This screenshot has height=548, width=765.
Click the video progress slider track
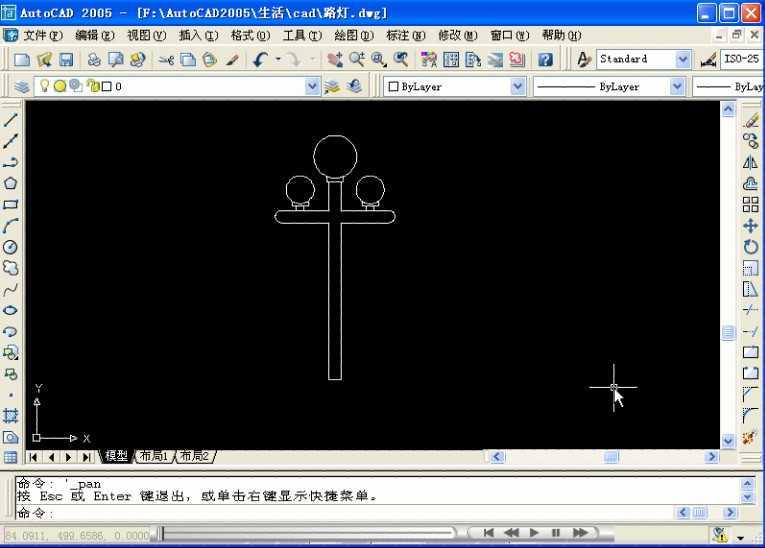pyautogui.click(x=307, y=533)
